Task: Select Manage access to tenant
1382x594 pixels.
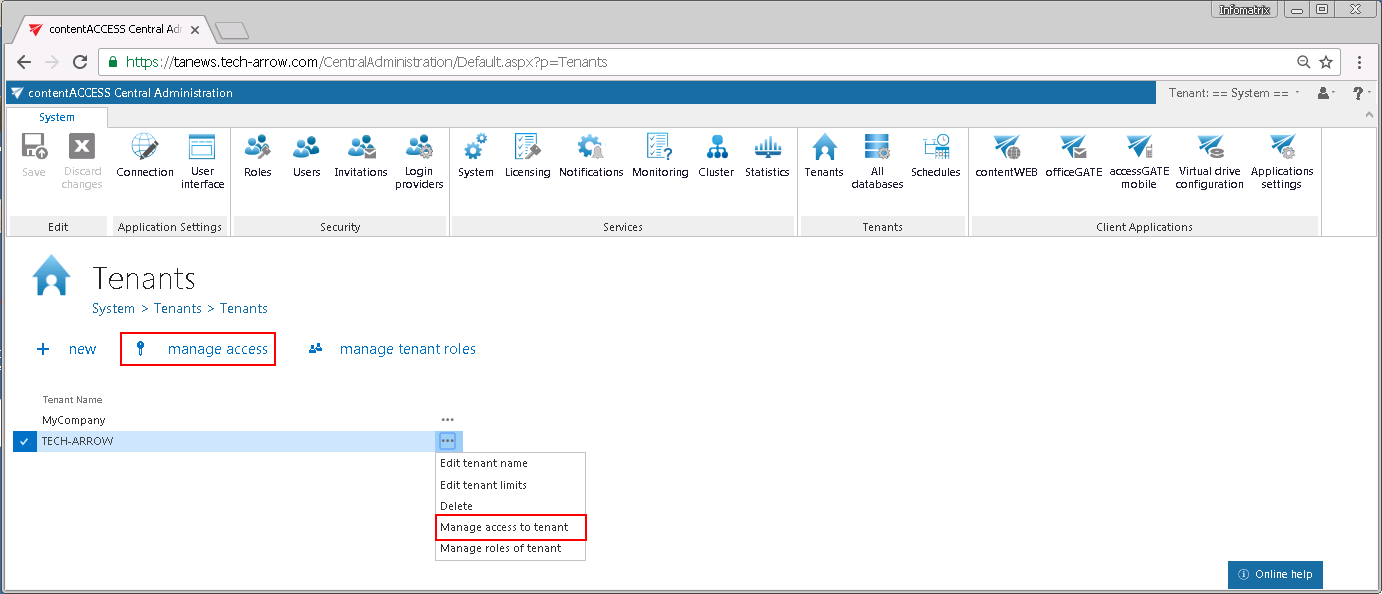Action: tap(510, 527)
